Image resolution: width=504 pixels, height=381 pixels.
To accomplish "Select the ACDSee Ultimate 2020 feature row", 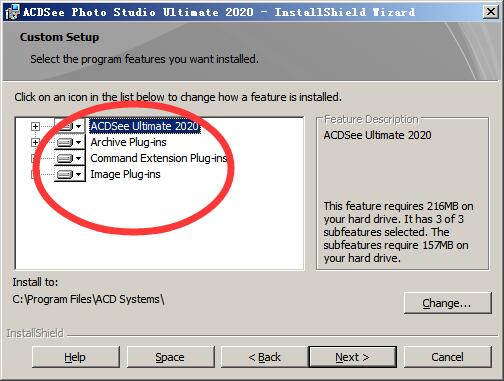I will pyautogui.click(x=145, y=126).
